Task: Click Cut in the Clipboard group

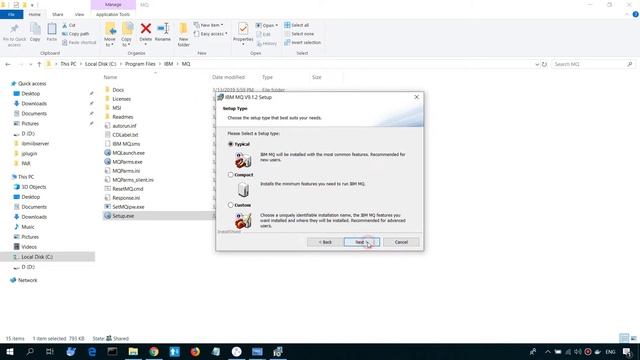Action: pyautogui.click(x=69, y=25)
